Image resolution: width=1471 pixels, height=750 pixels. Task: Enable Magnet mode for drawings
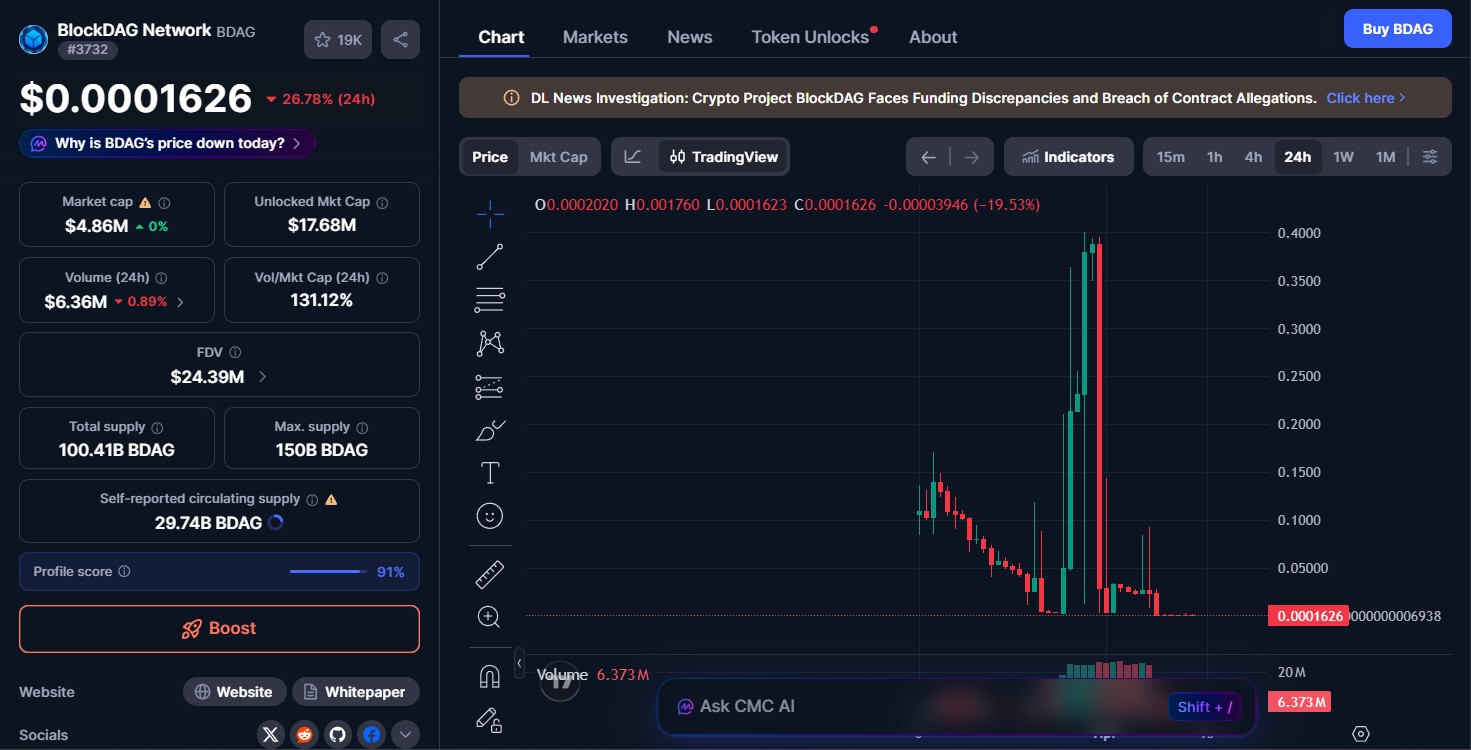489,676
